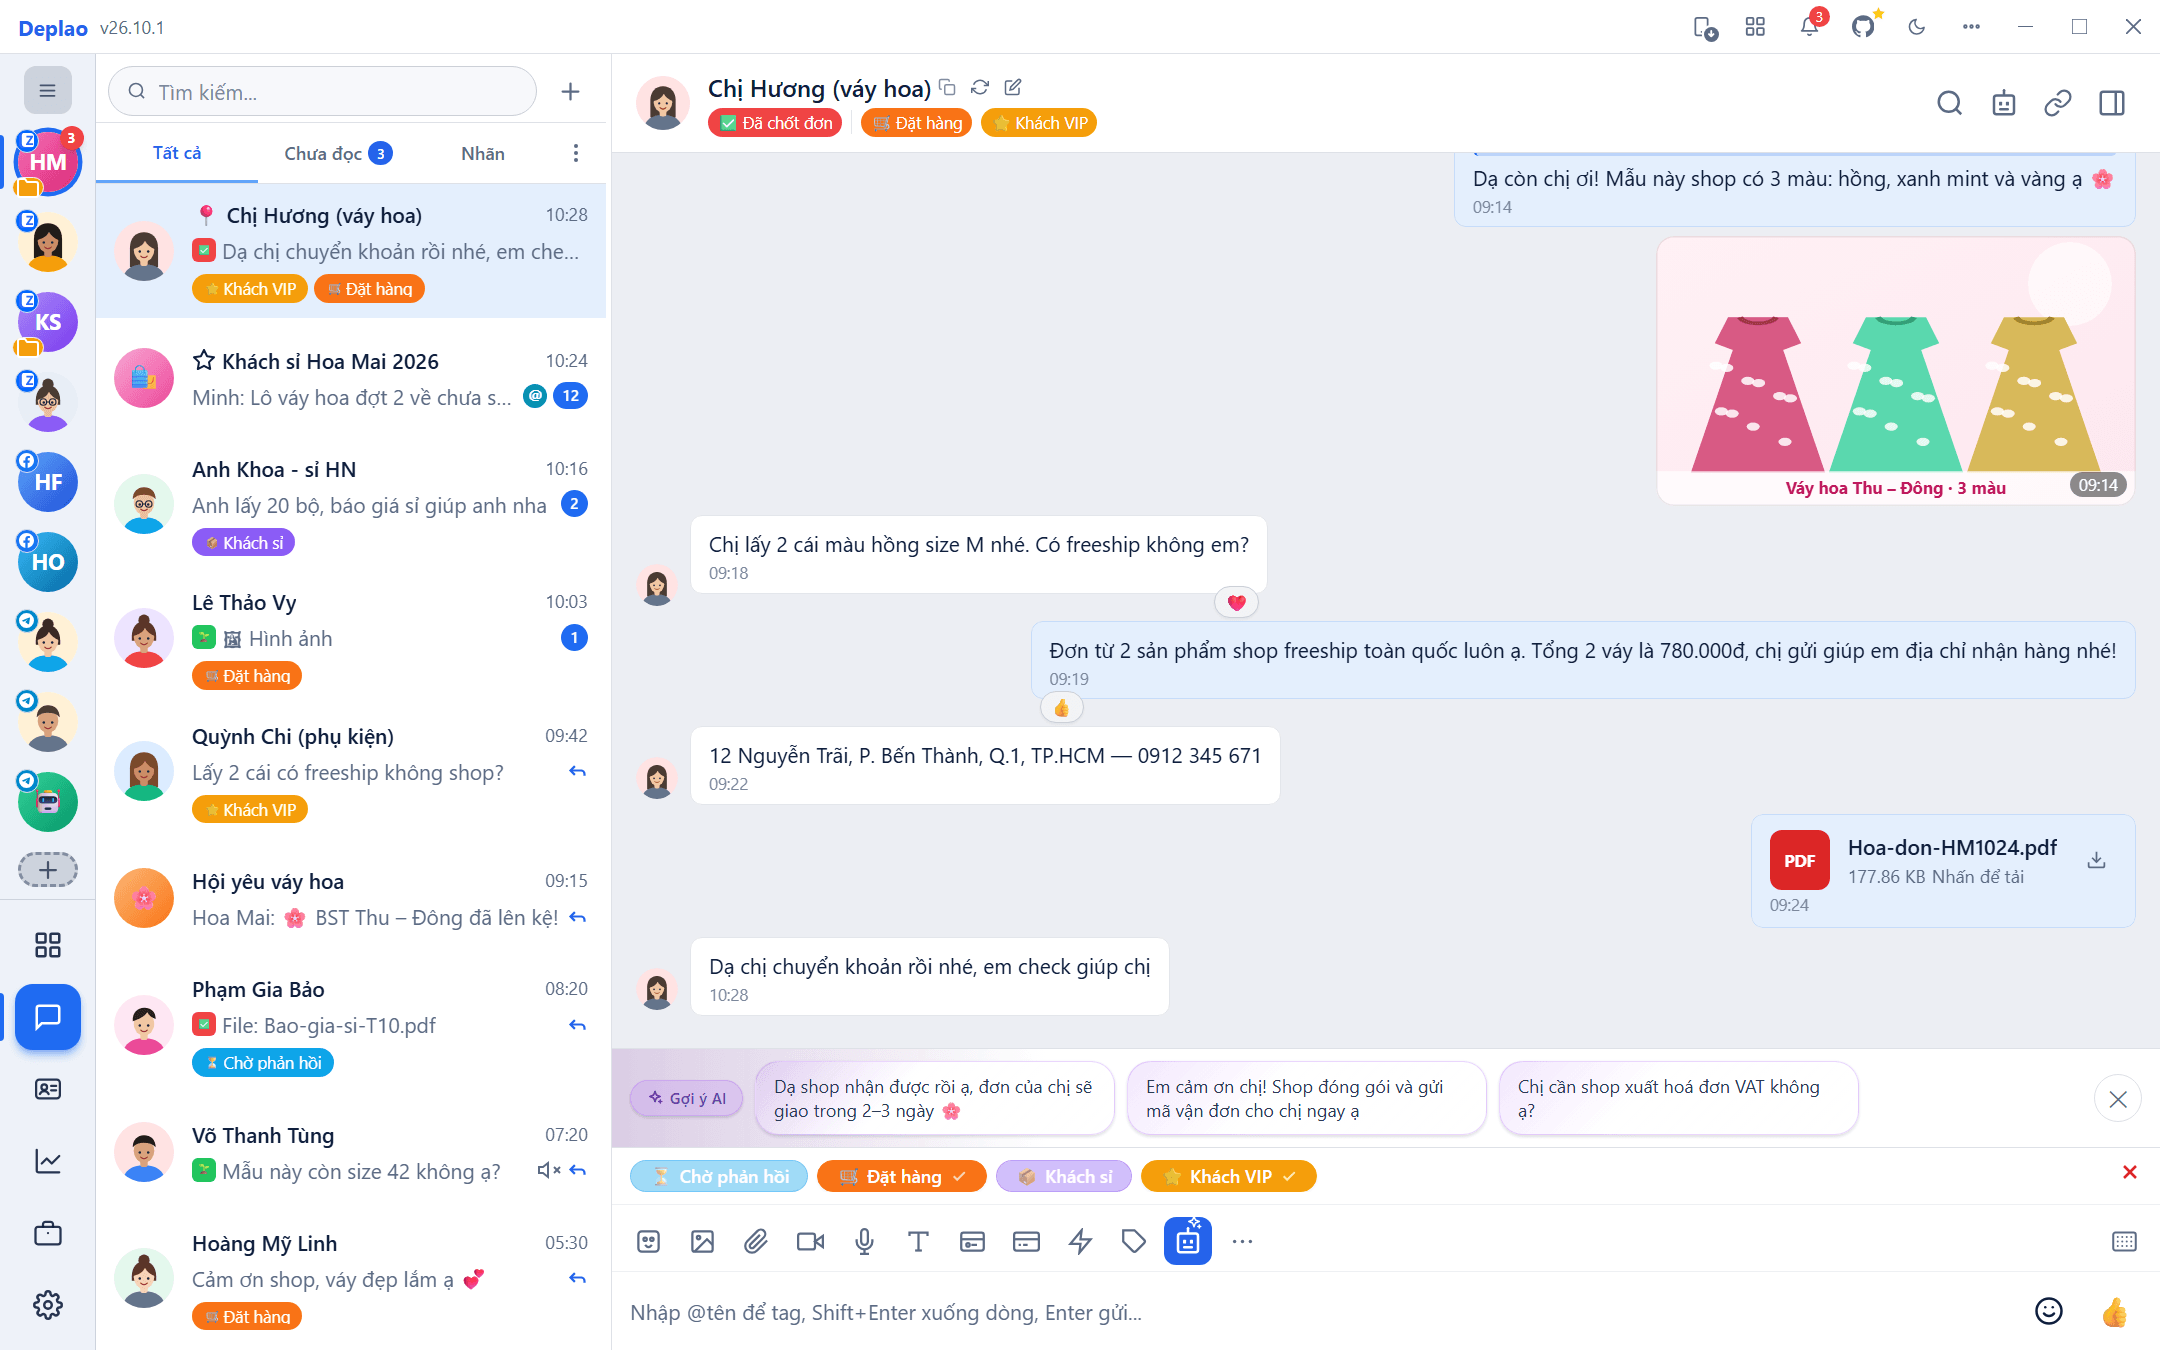Viewport: 2160px width, 1350px height.
Task: Open the Váy hoa Thu – Đông image
Action: (x=1896, y=371)
